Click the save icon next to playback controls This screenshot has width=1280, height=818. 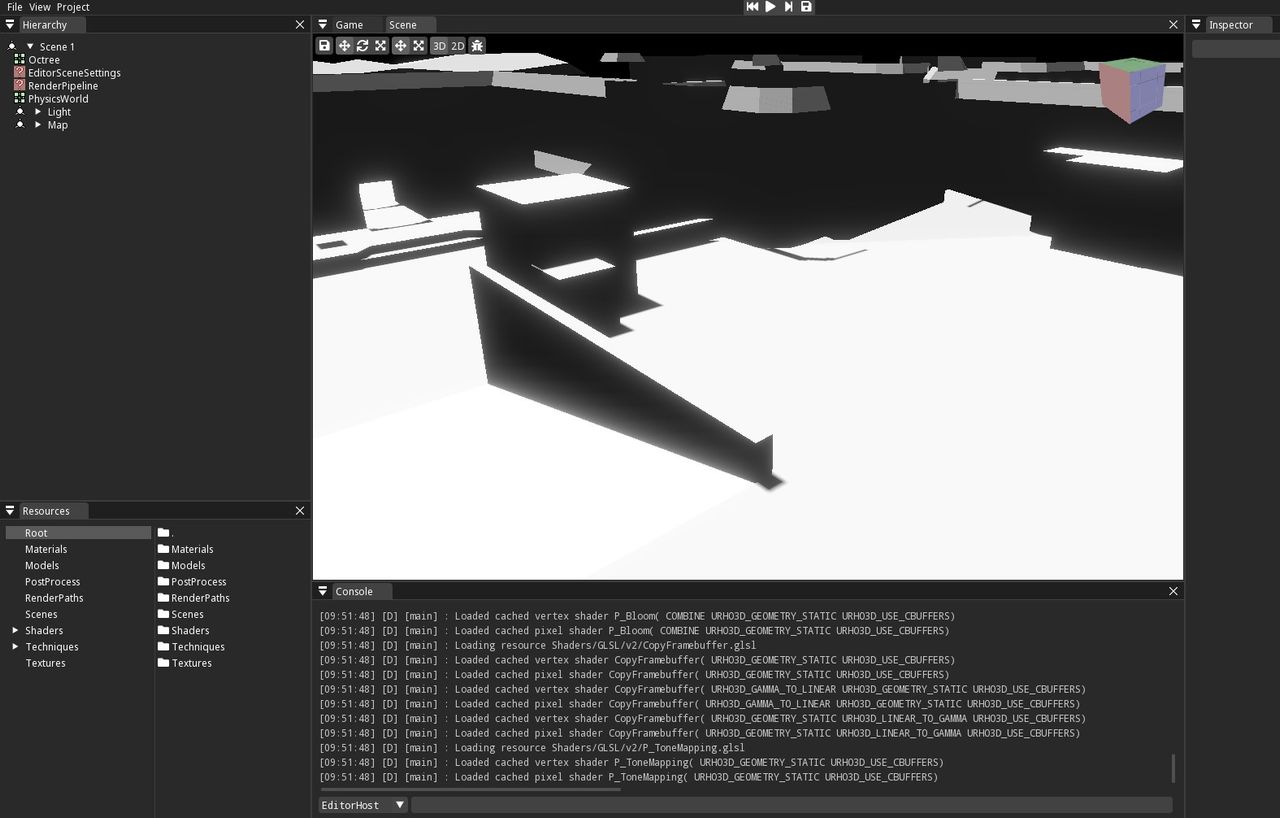[806, 7]
